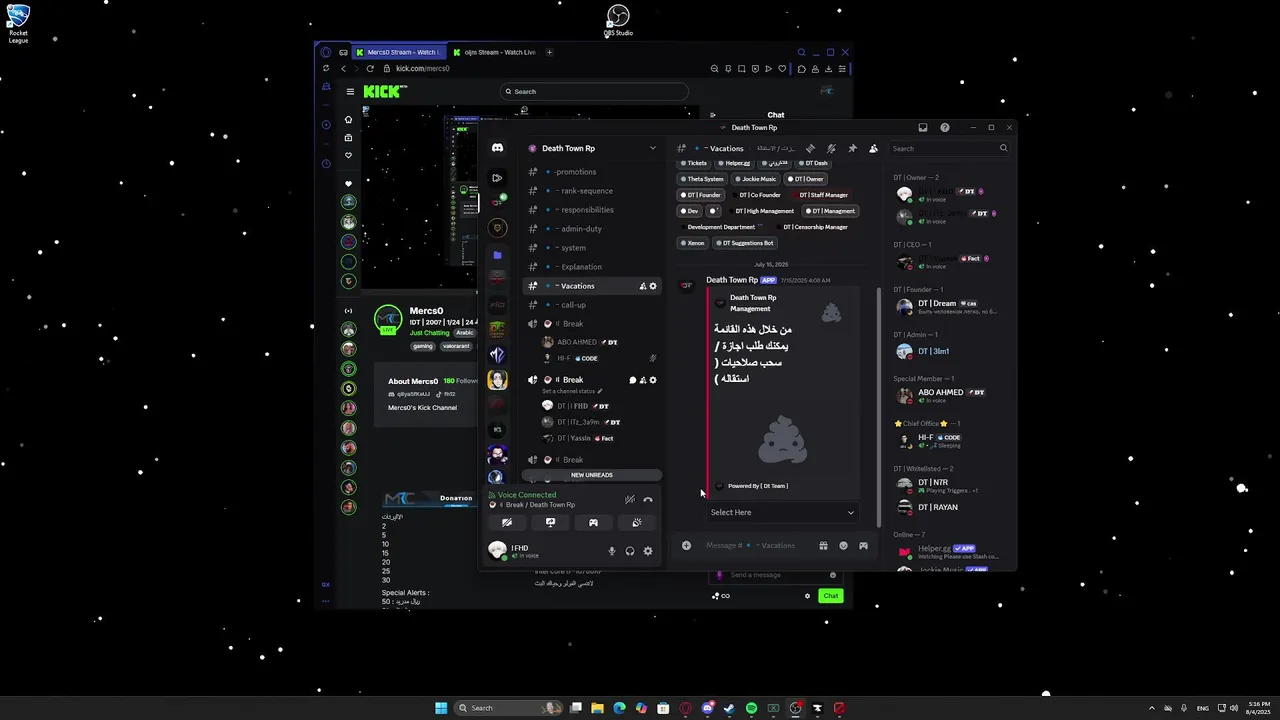The width and height of the screenshot is (1280, 720).
Task: Toggle noise suppression in voice panel
Action: click(x=629, y=499)
